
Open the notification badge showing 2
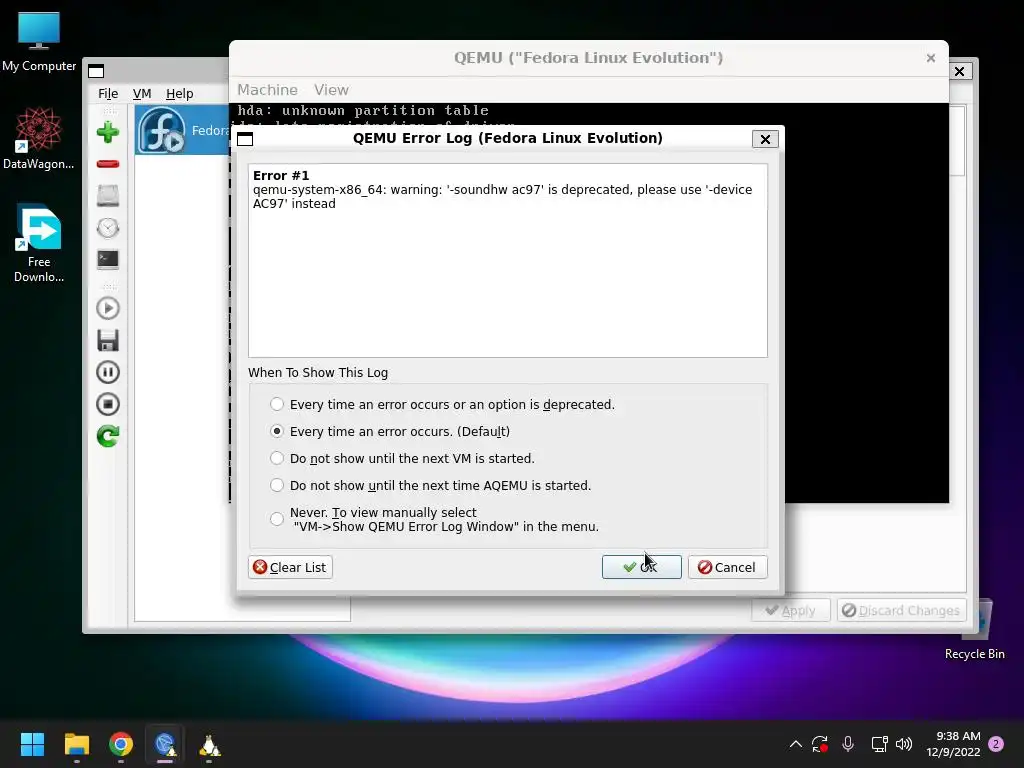pos(996,743)
